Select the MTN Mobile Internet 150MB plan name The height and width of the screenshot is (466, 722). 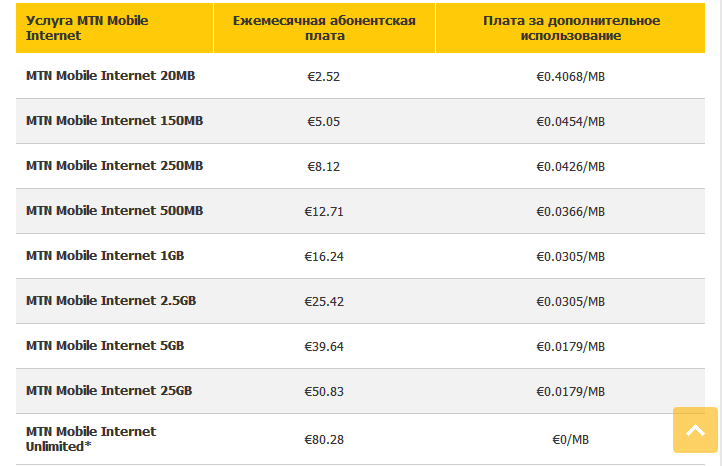pos(114,121)
